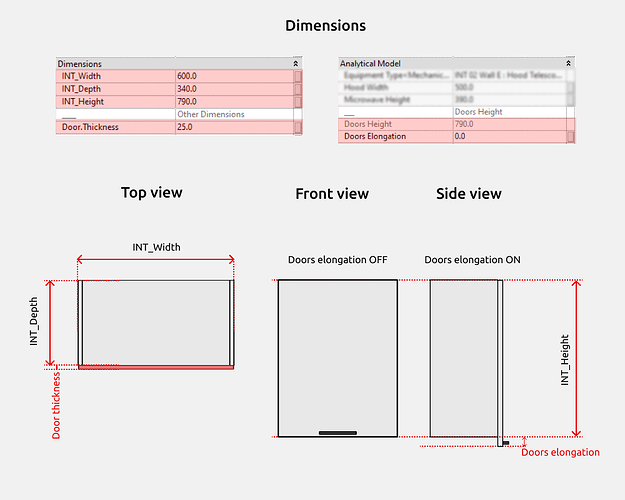Screen dimensions: 625x500
Task: Click the front view cabinet door handle
Action: (337, 433)
